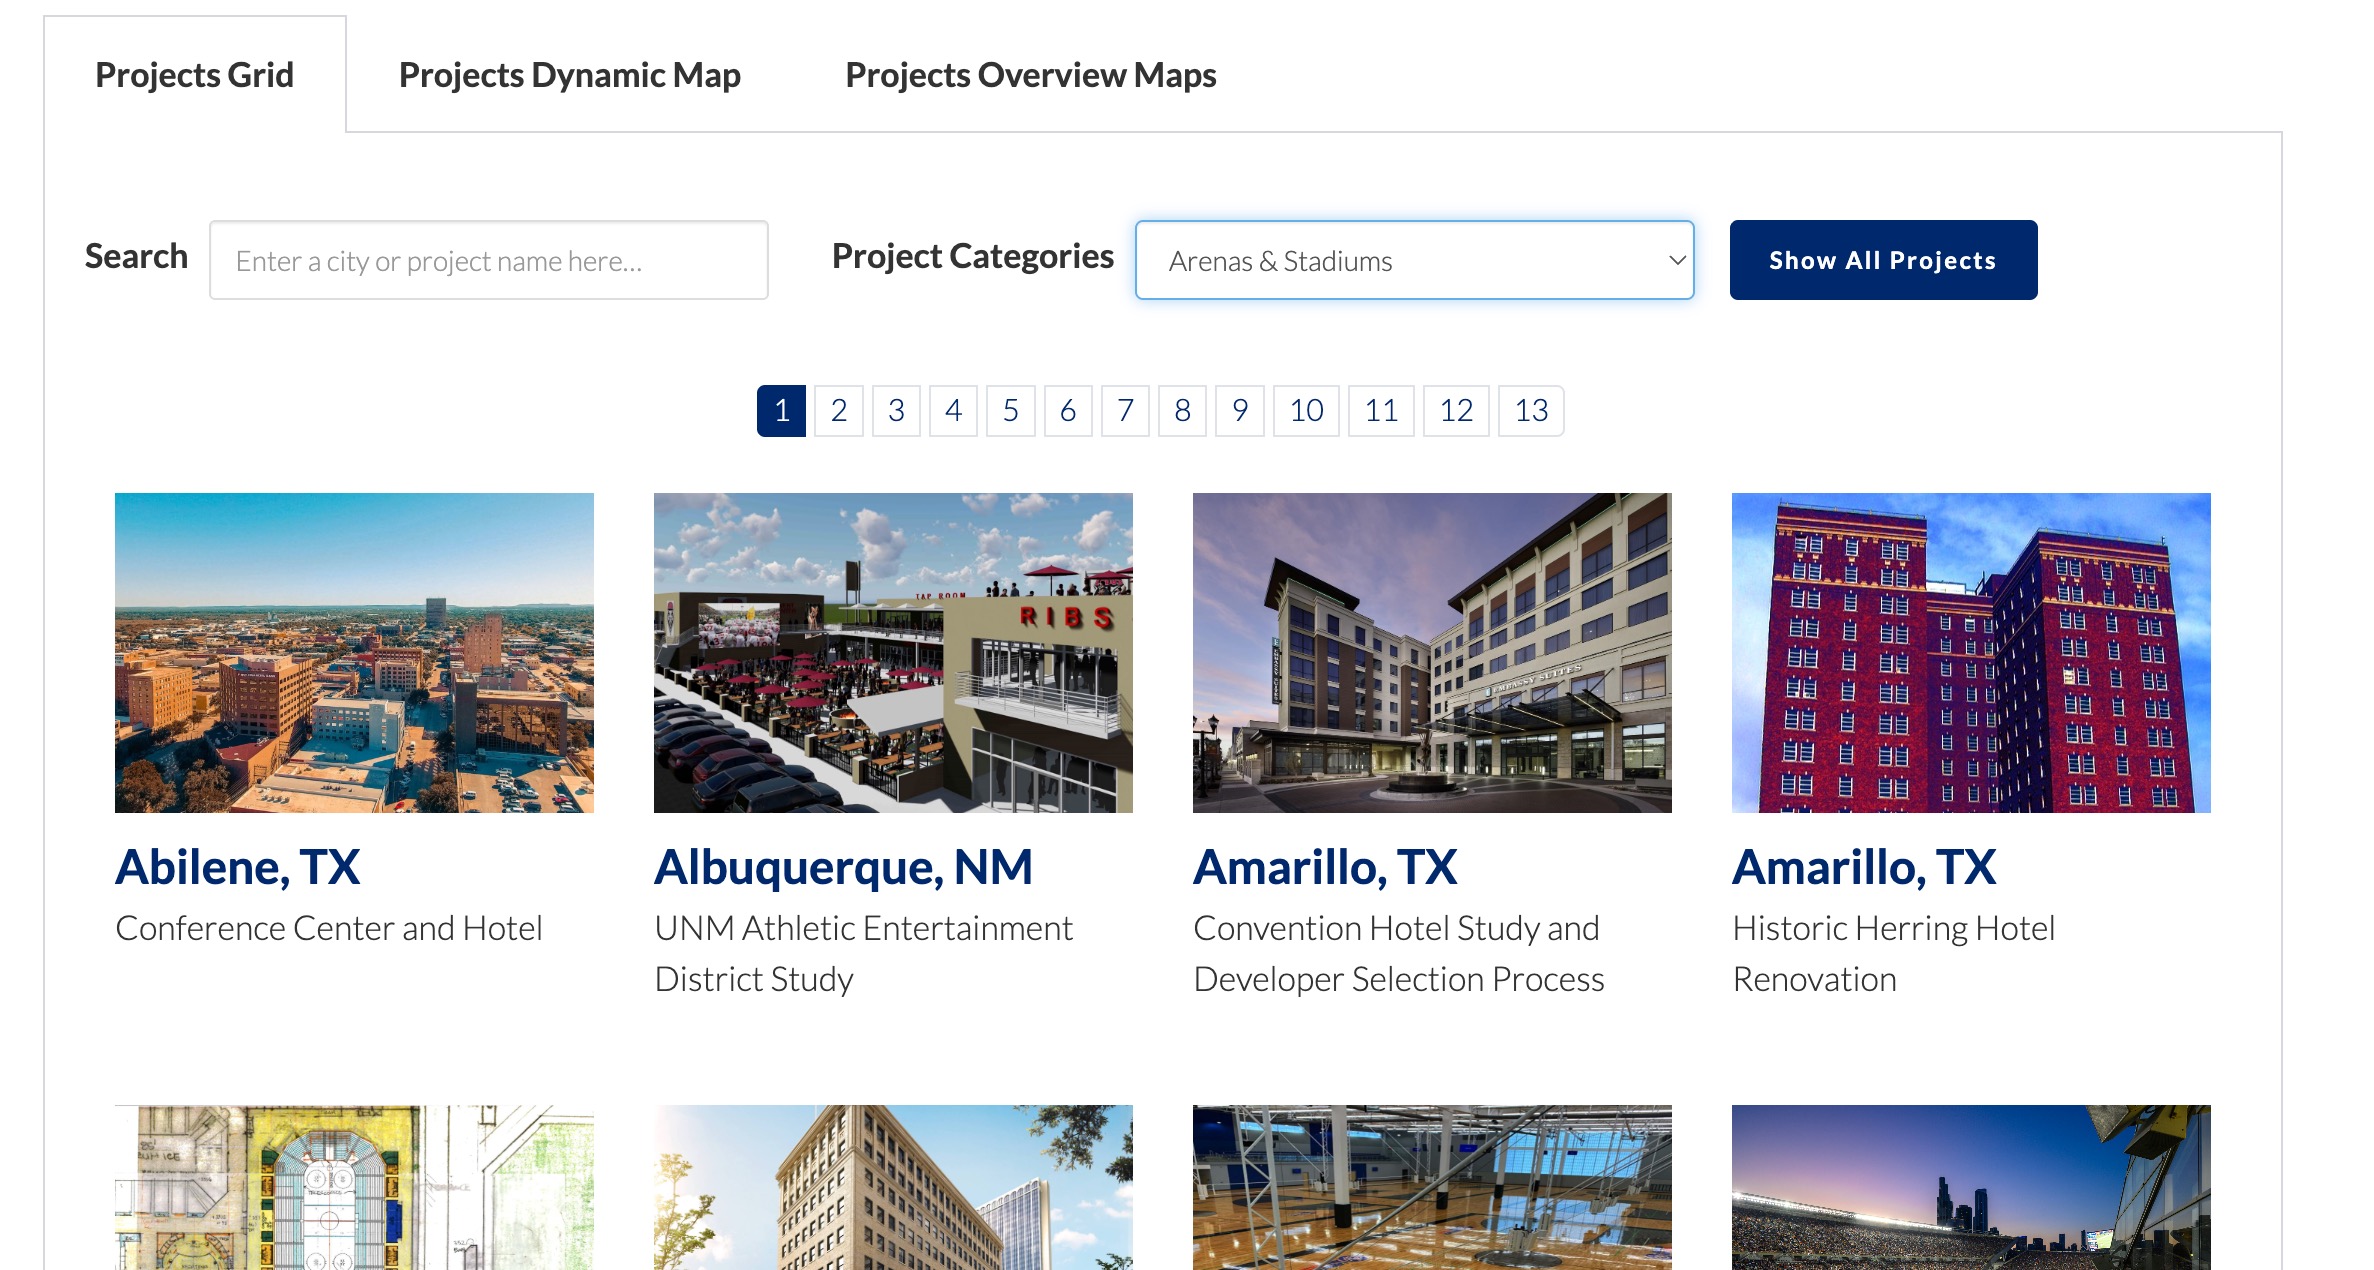Open the Abilene, TX project link
The image size is (2374, 1270).
[238, 867]
